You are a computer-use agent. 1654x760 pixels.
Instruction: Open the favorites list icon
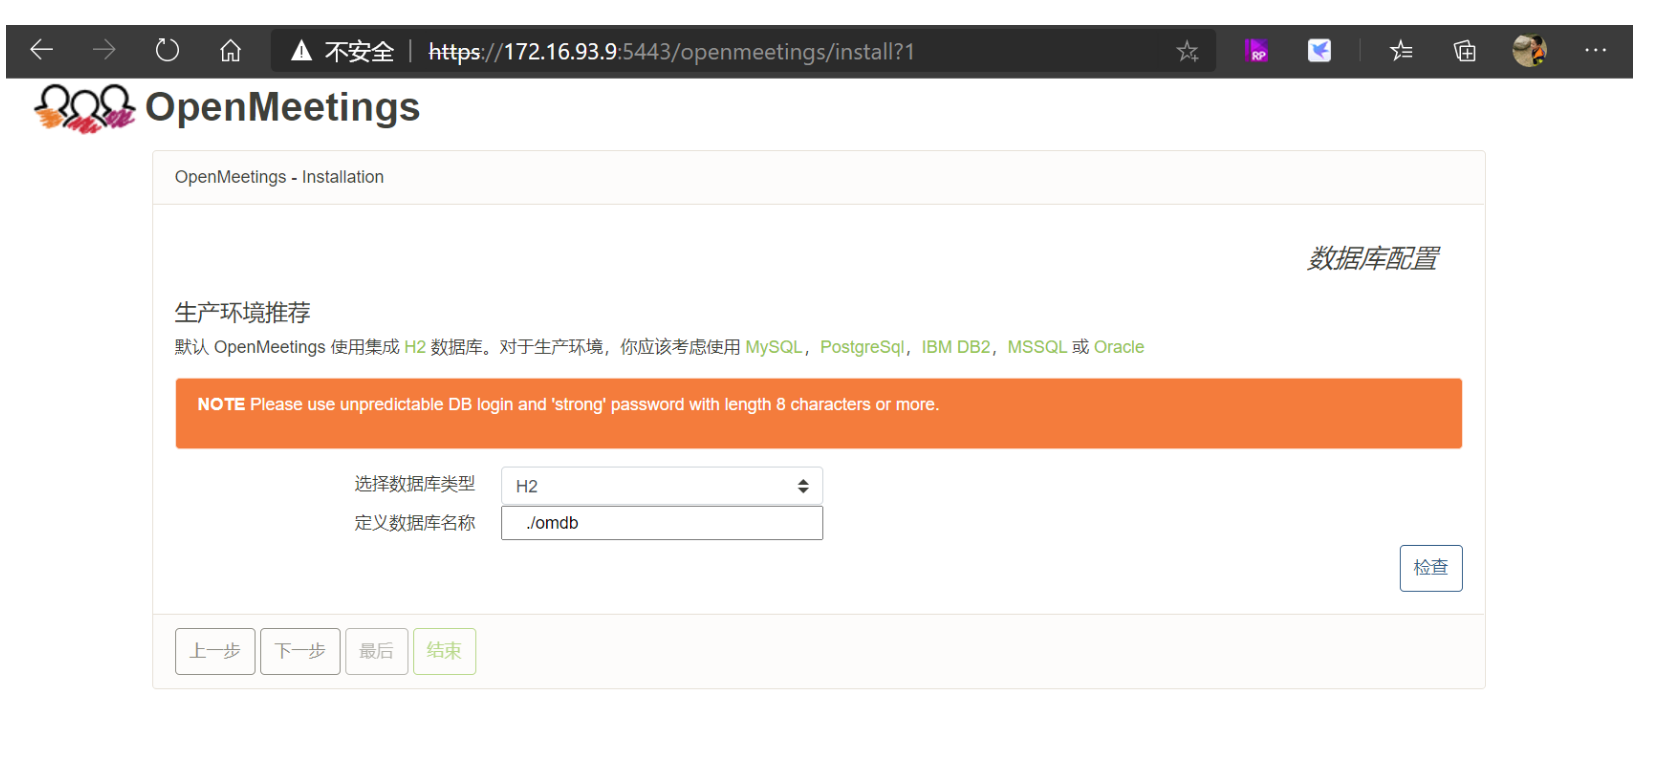tap(1401, 51)
